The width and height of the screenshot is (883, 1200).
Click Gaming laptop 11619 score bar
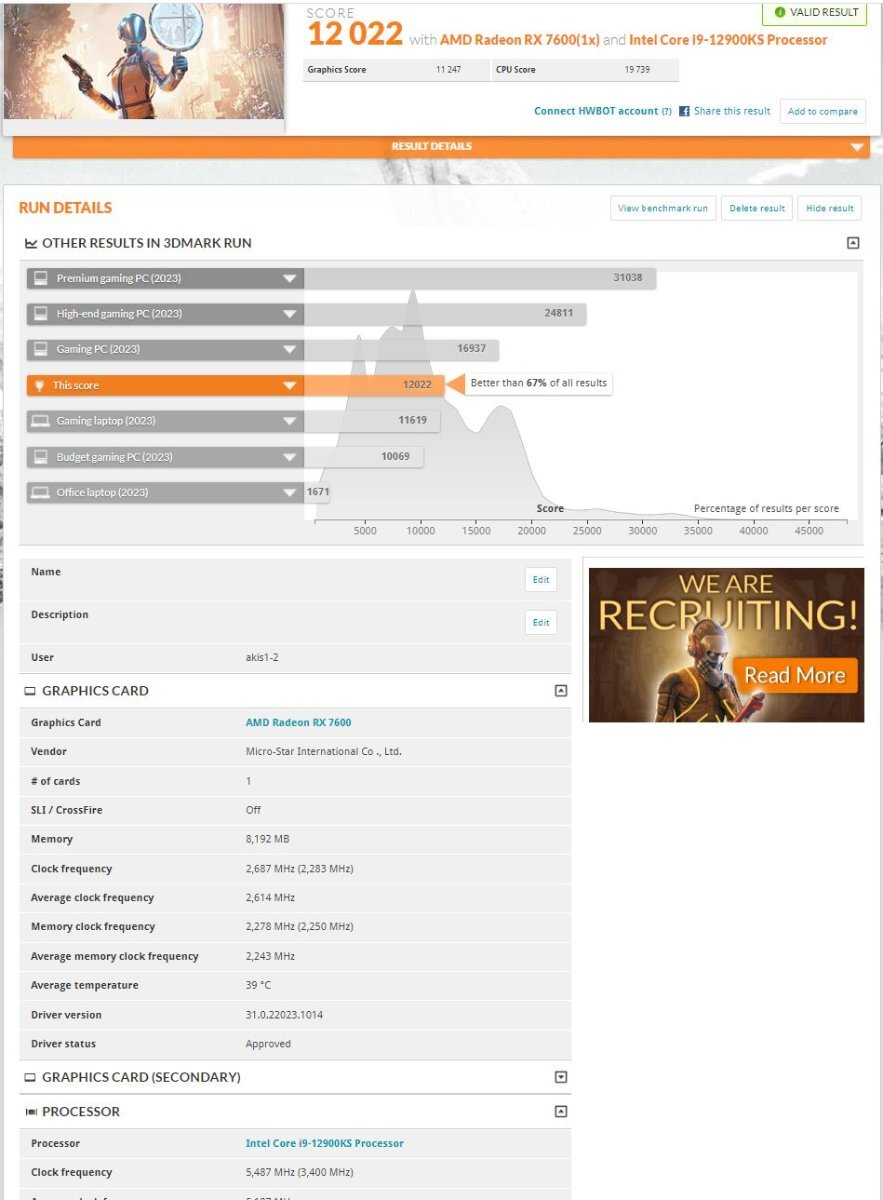tap(372, 421)
